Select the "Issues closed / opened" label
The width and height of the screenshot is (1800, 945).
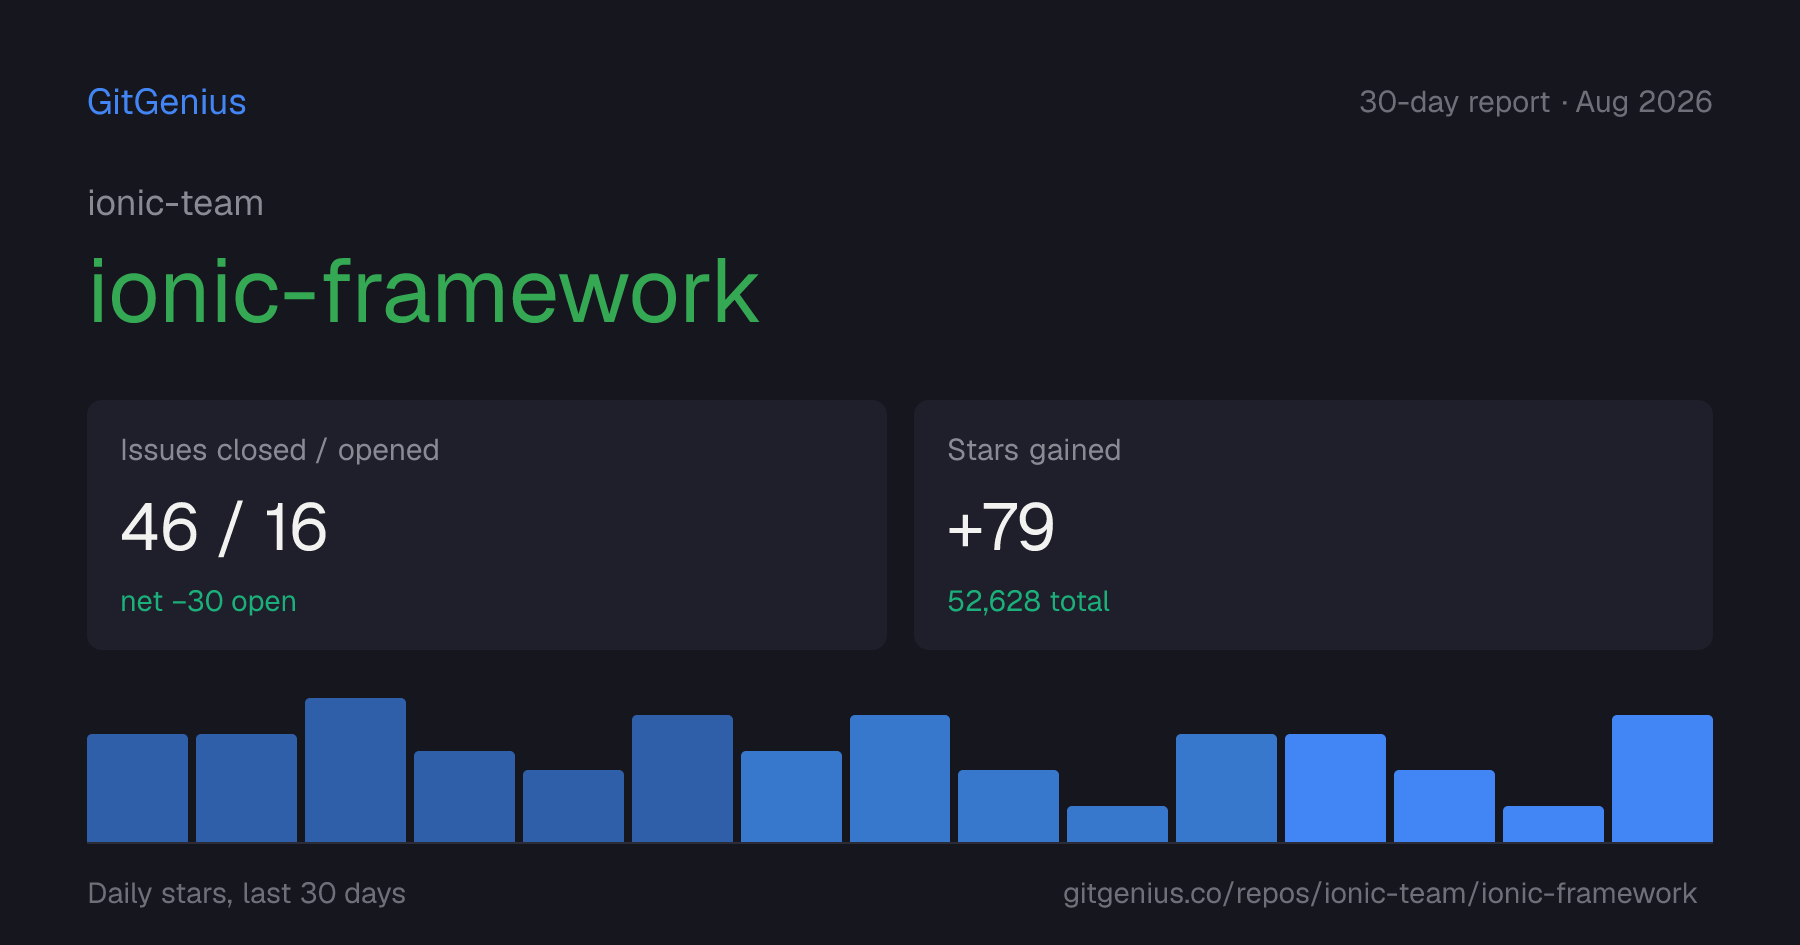pos(280,450)
